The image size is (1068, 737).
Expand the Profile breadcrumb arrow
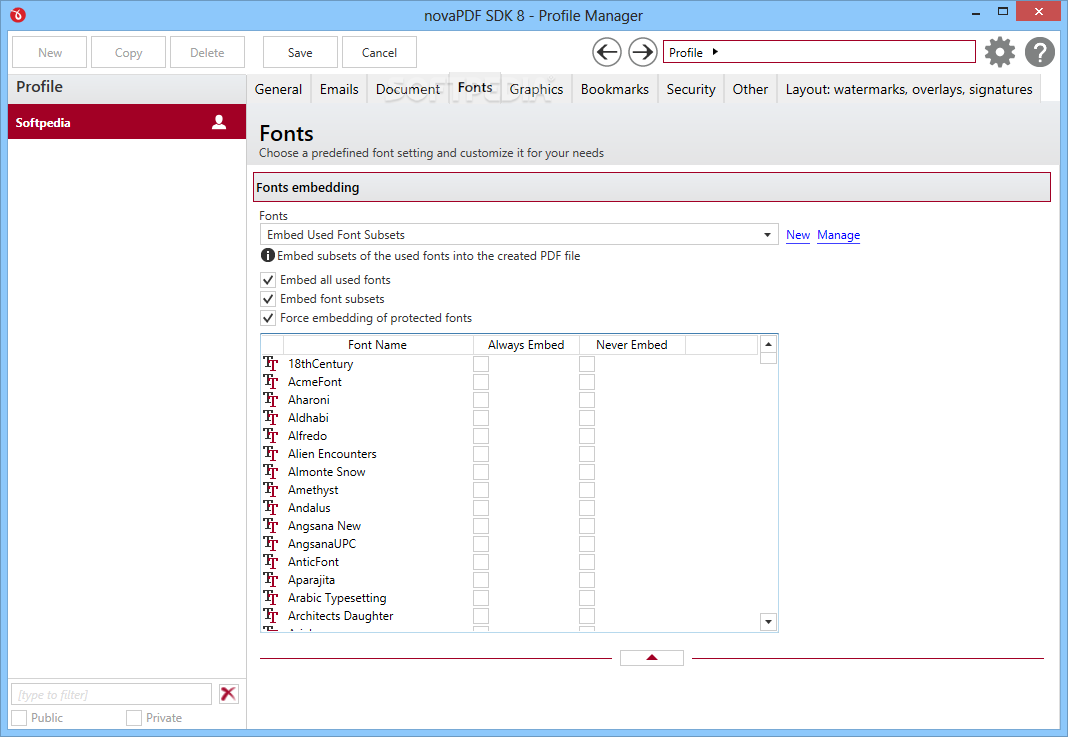(715, 52)
